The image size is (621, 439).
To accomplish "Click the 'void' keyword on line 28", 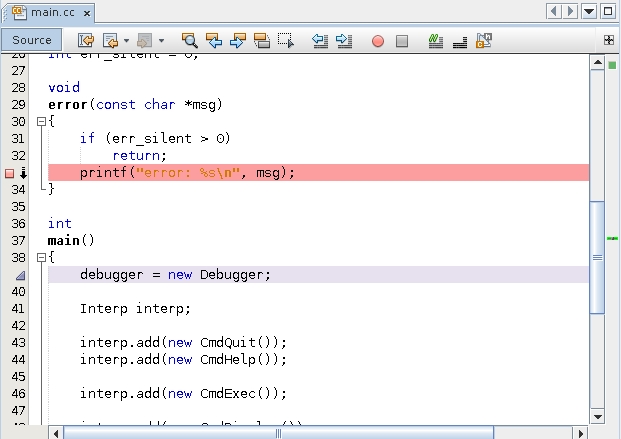I will tap(64, 87).
